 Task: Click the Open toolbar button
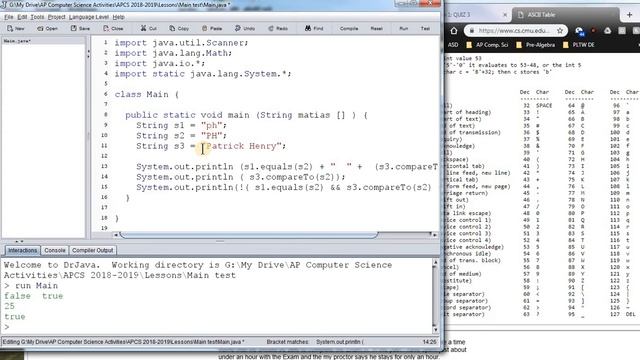click(47, 29)
